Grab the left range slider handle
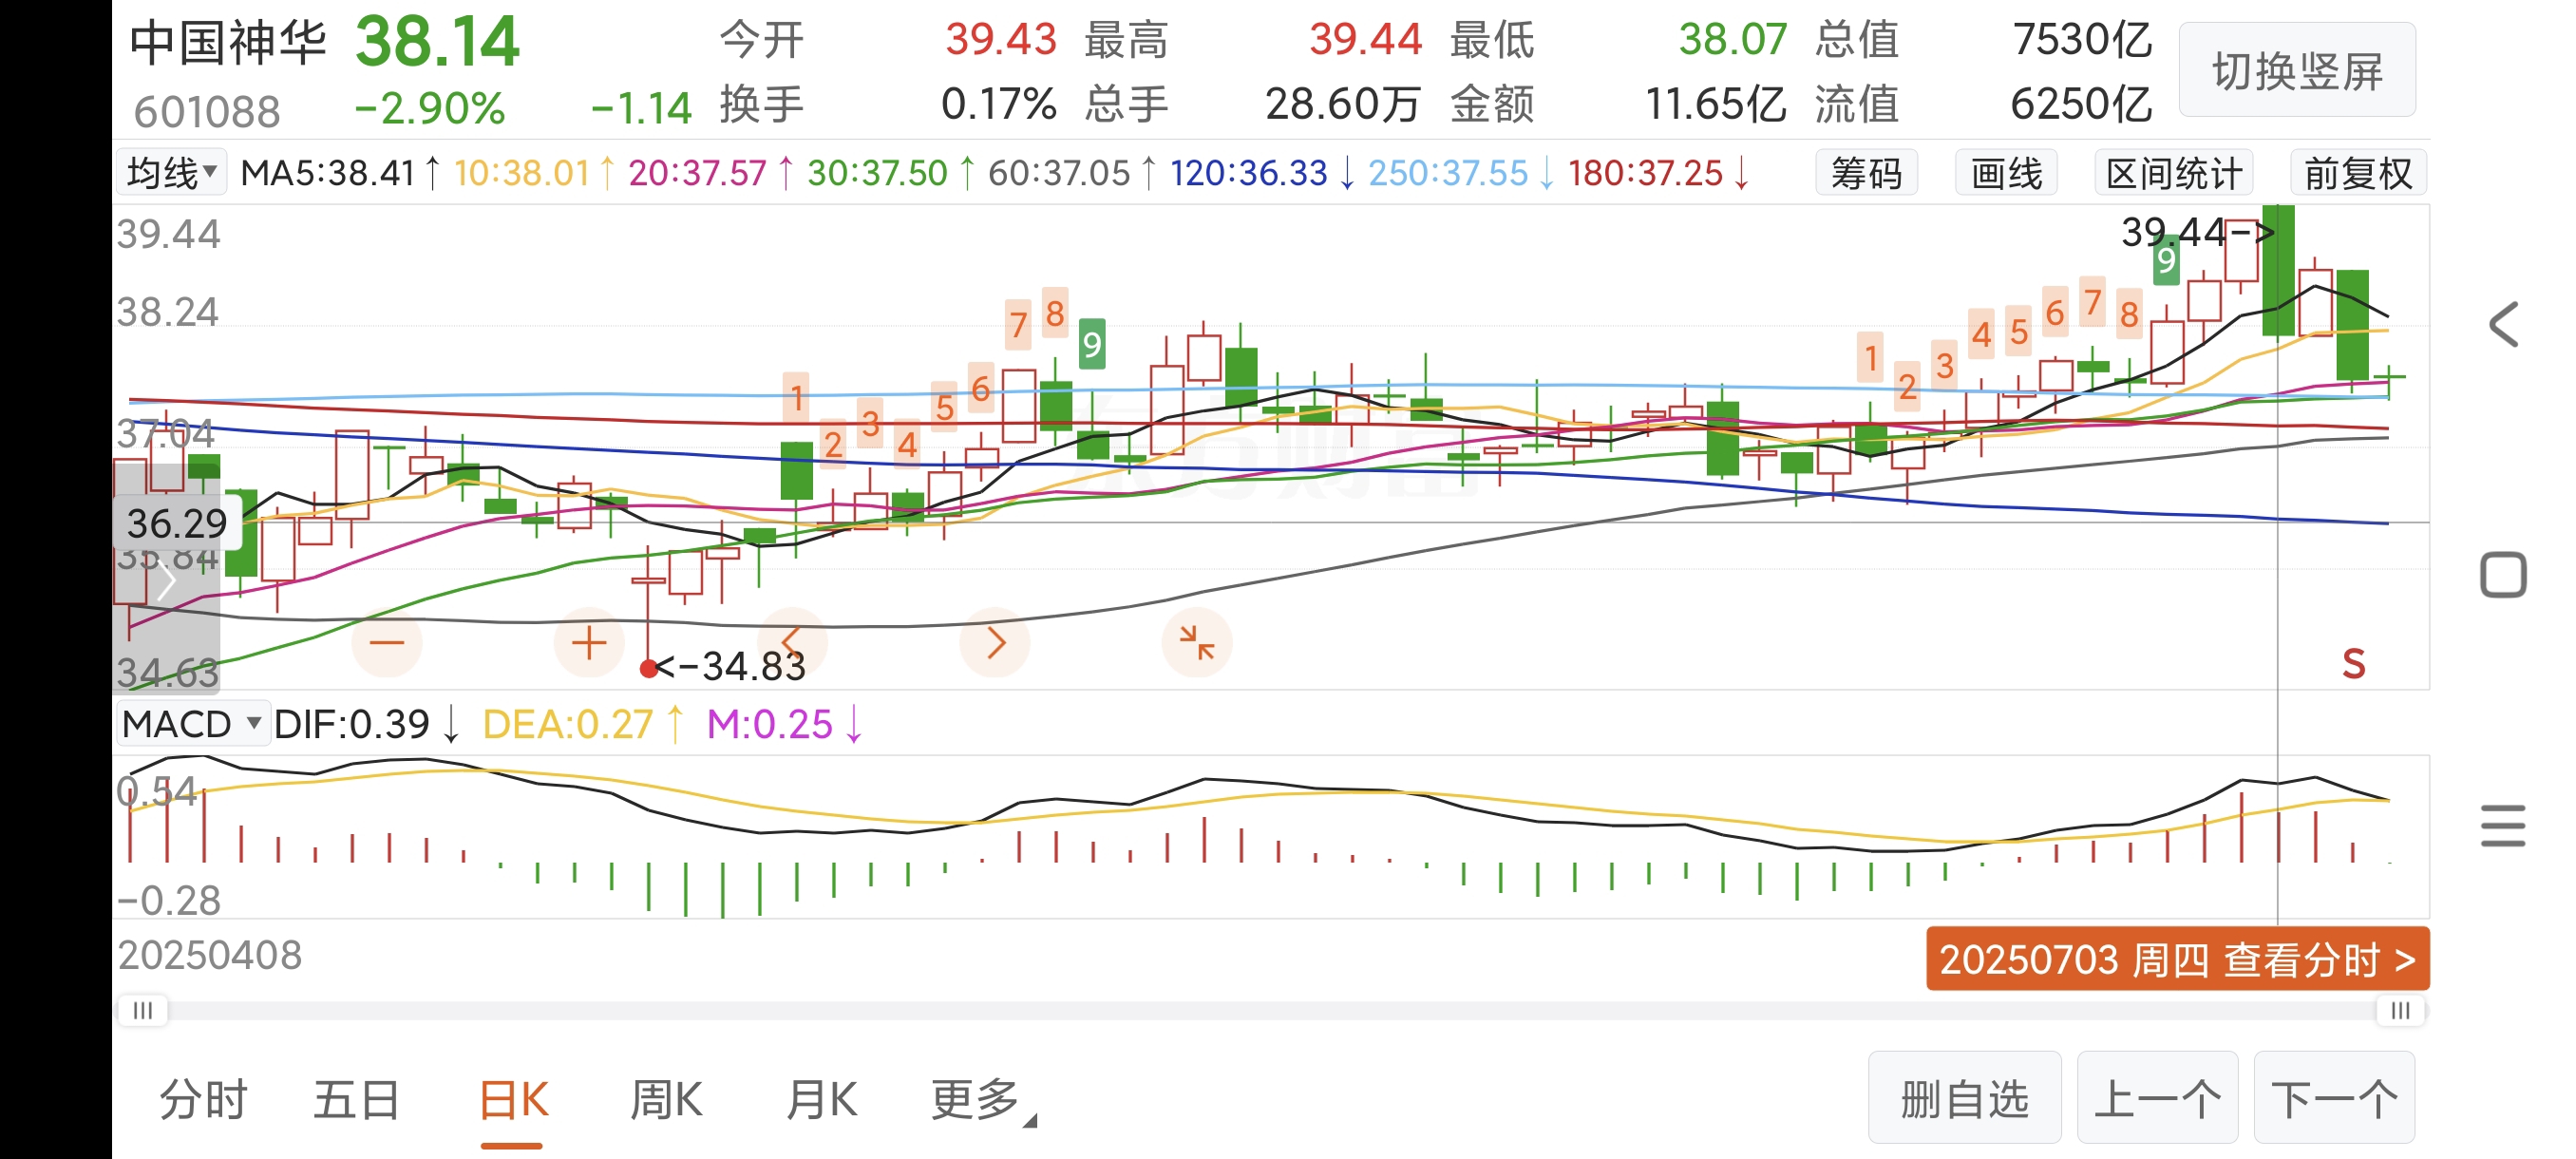This screenshot has height=1159, width=2576. point(143,1010)
